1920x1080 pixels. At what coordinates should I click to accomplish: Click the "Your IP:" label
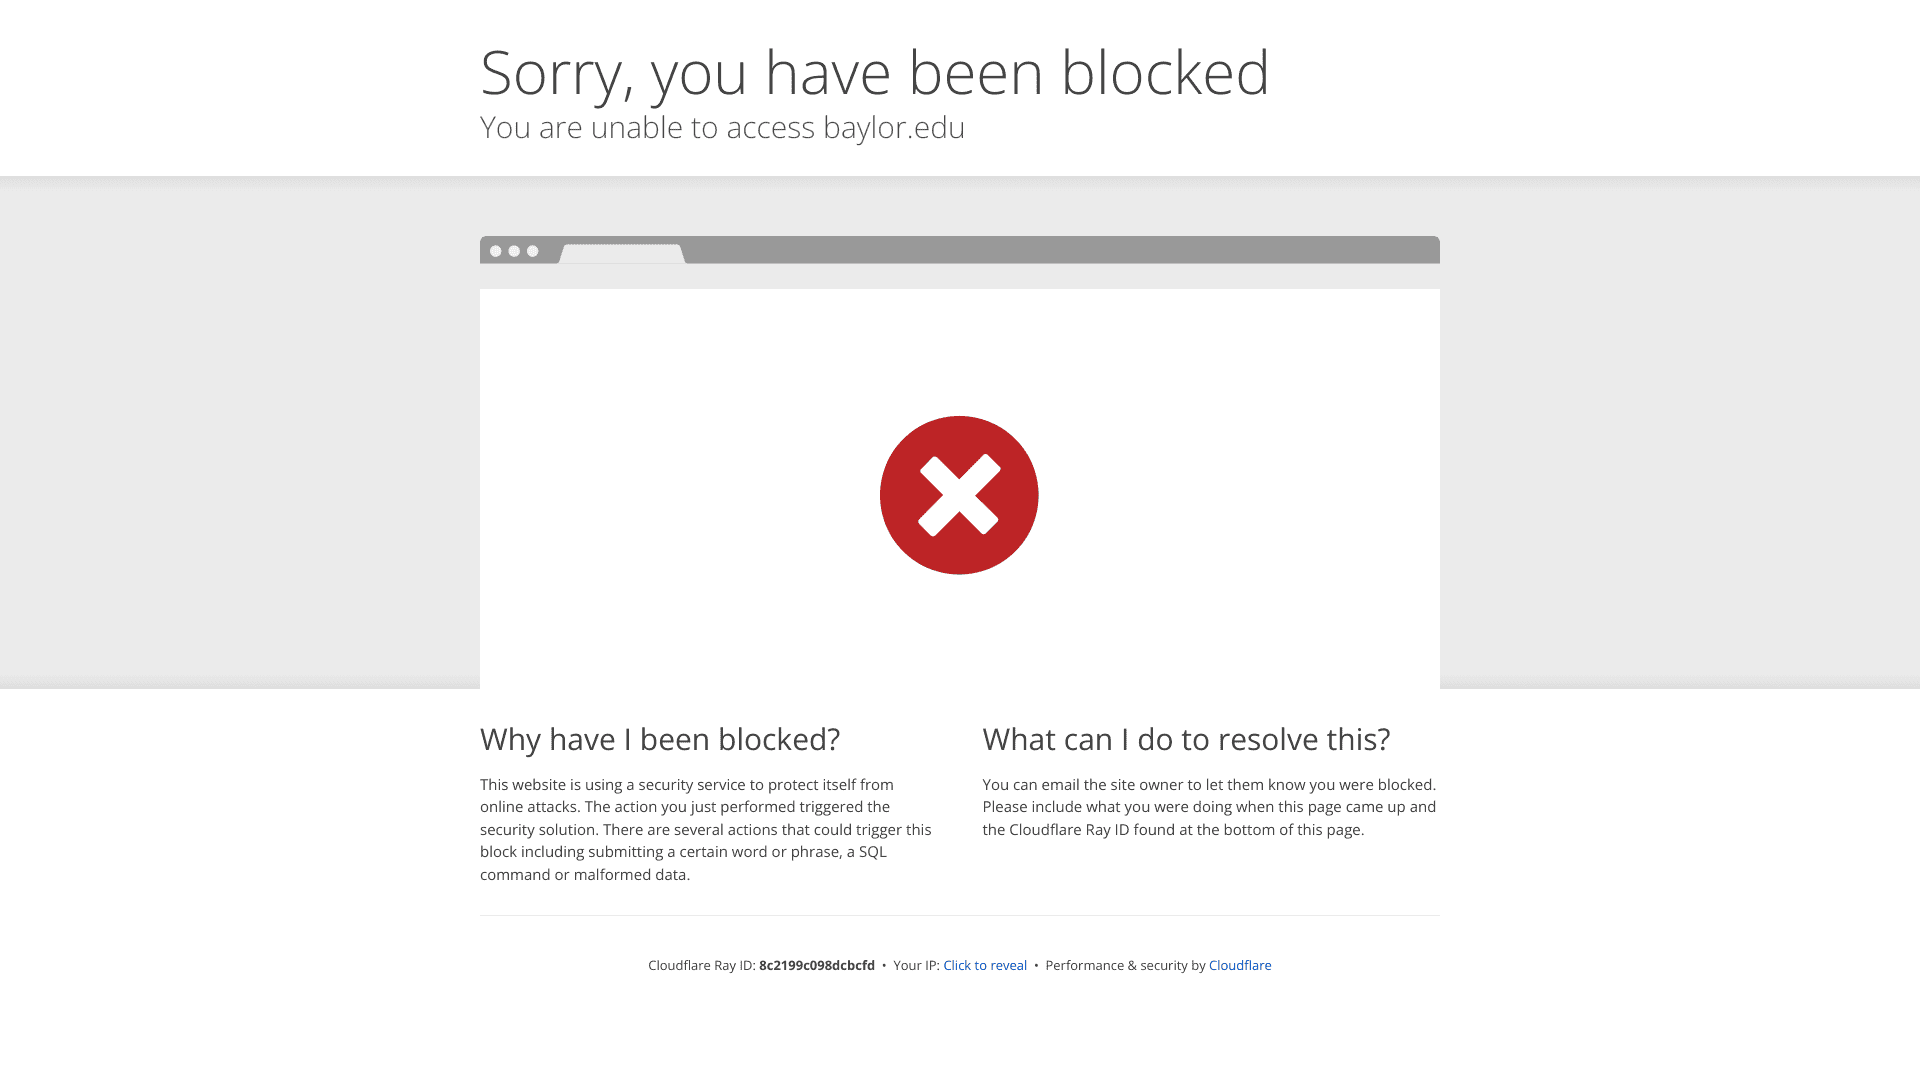[916, 965]
